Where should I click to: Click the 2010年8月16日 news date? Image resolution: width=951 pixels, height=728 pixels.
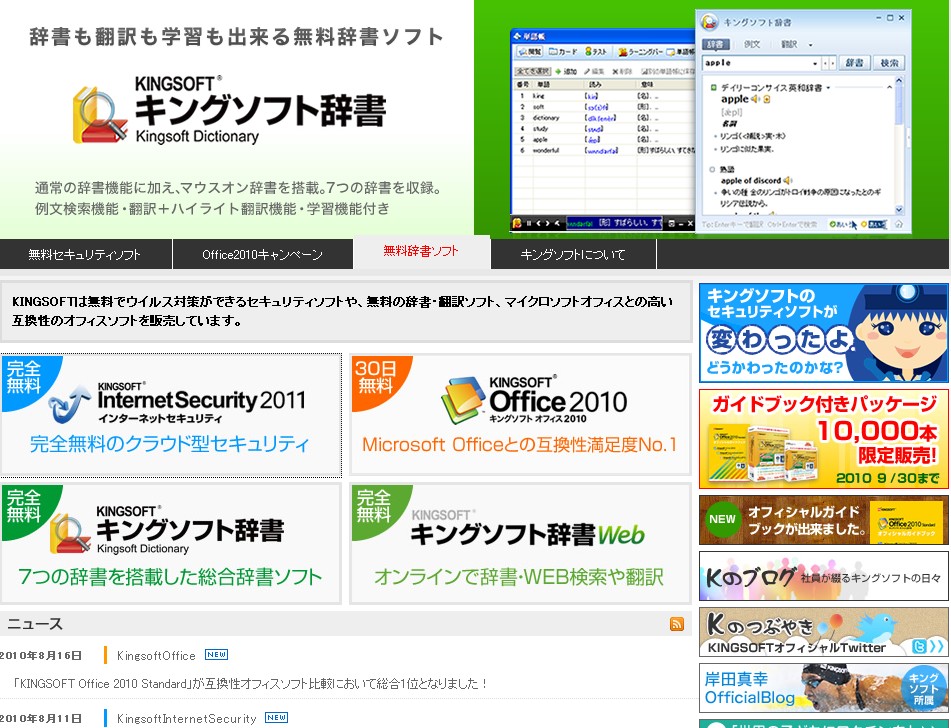[41, 656]
